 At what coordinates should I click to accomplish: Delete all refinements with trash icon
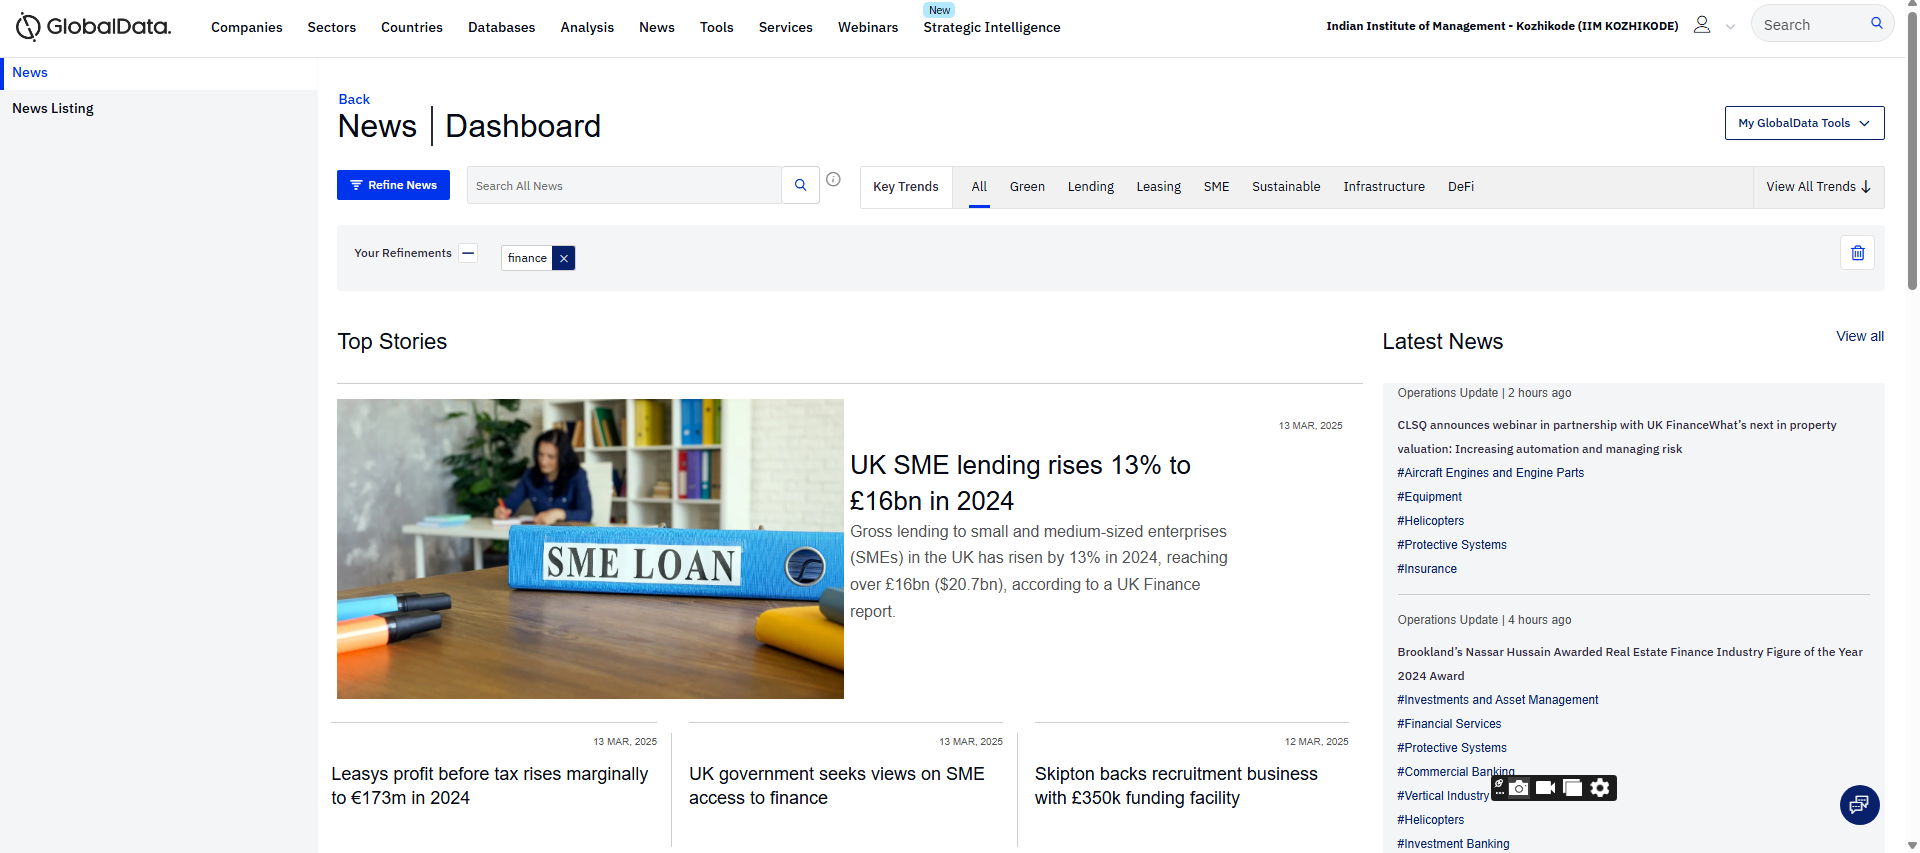click(1857, 253)
